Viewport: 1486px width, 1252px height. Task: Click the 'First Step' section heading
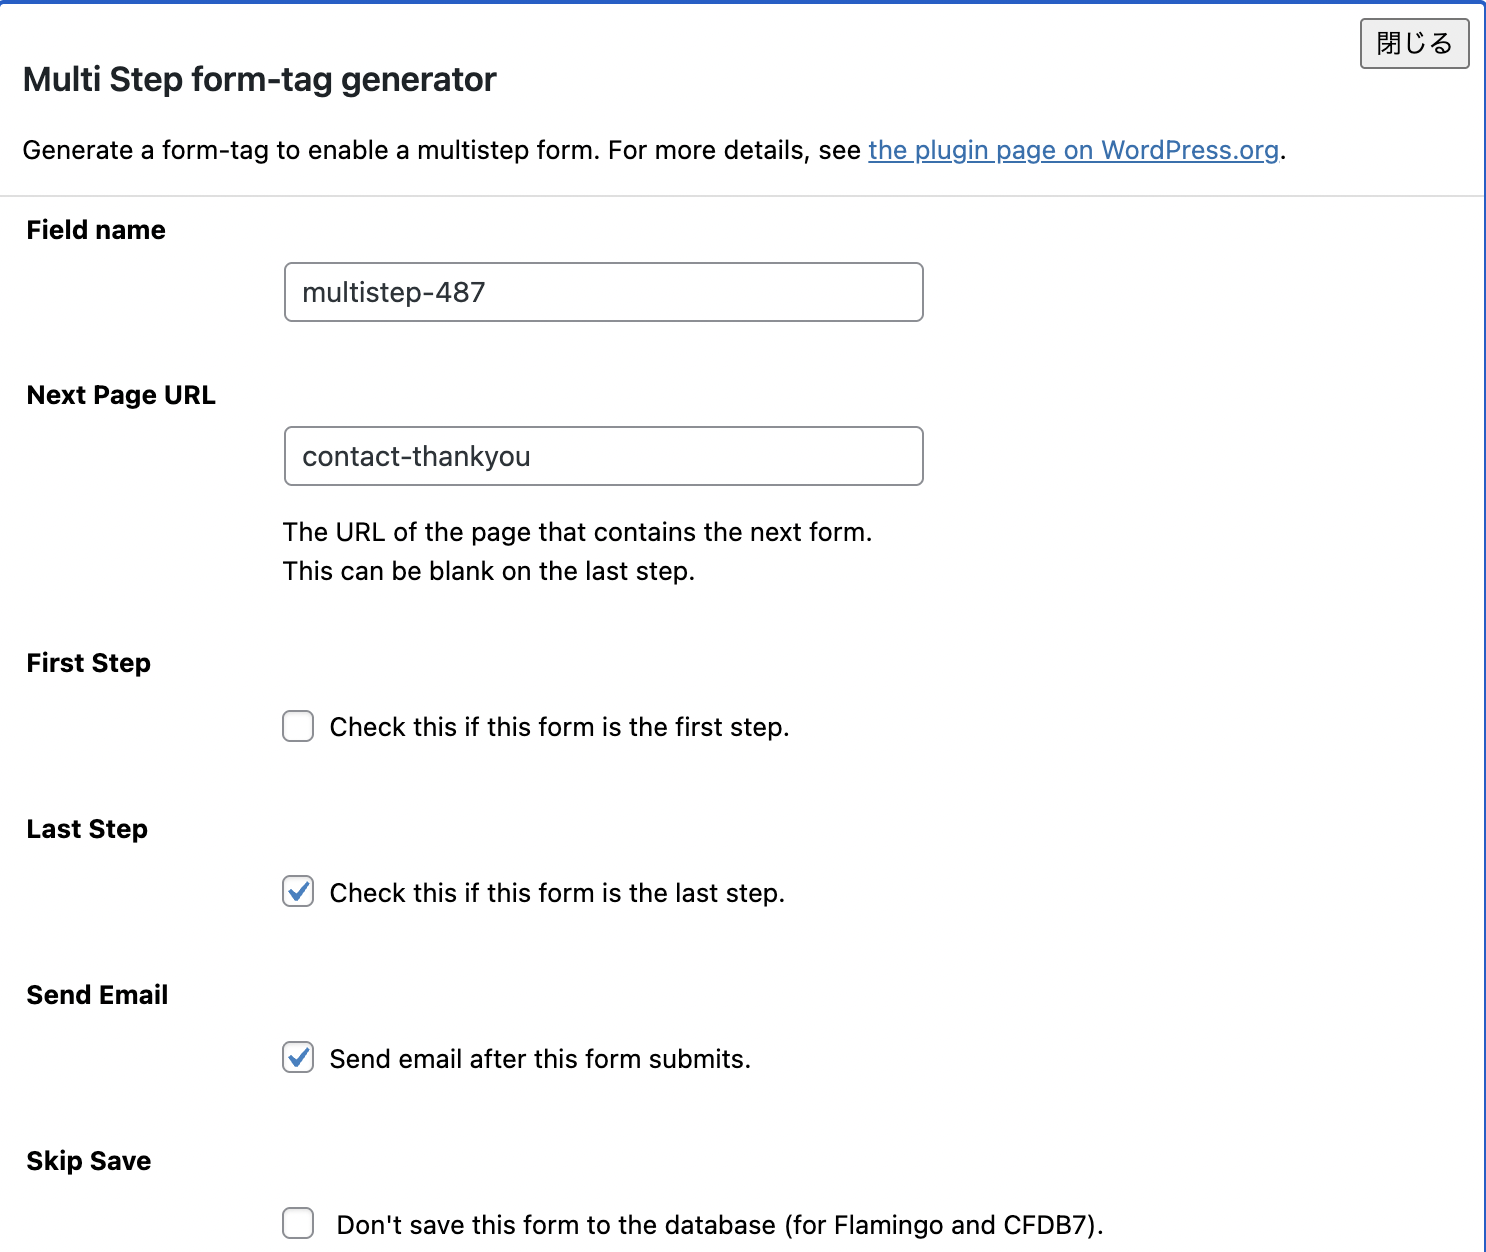88,663
